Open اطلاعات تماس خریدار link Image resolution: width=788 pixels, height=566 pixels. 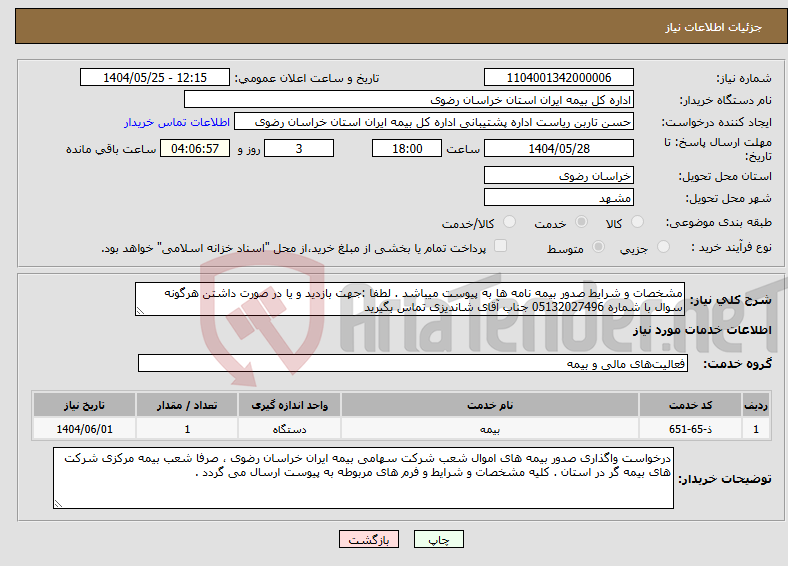[x=177, y=122]
